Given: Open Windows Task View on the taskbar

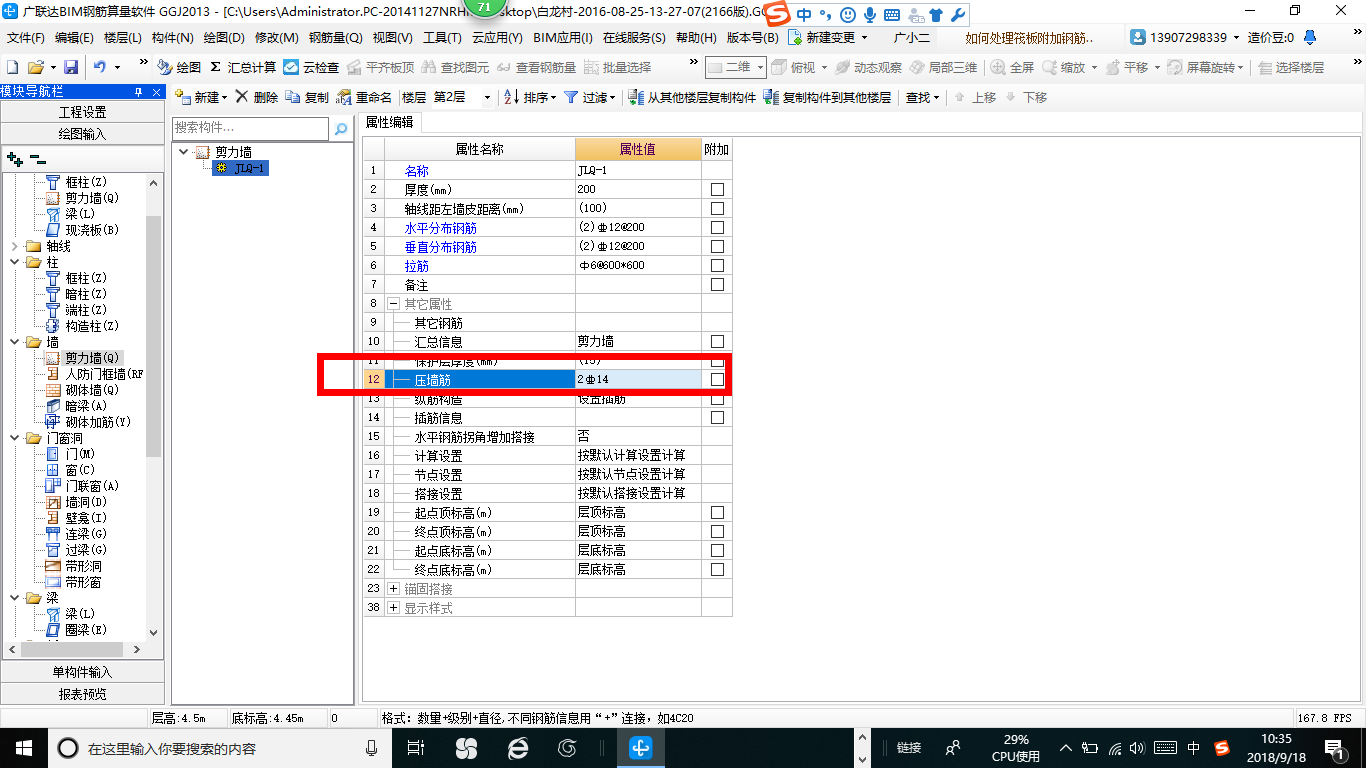Looking at the screenshot, I should 416,747.
